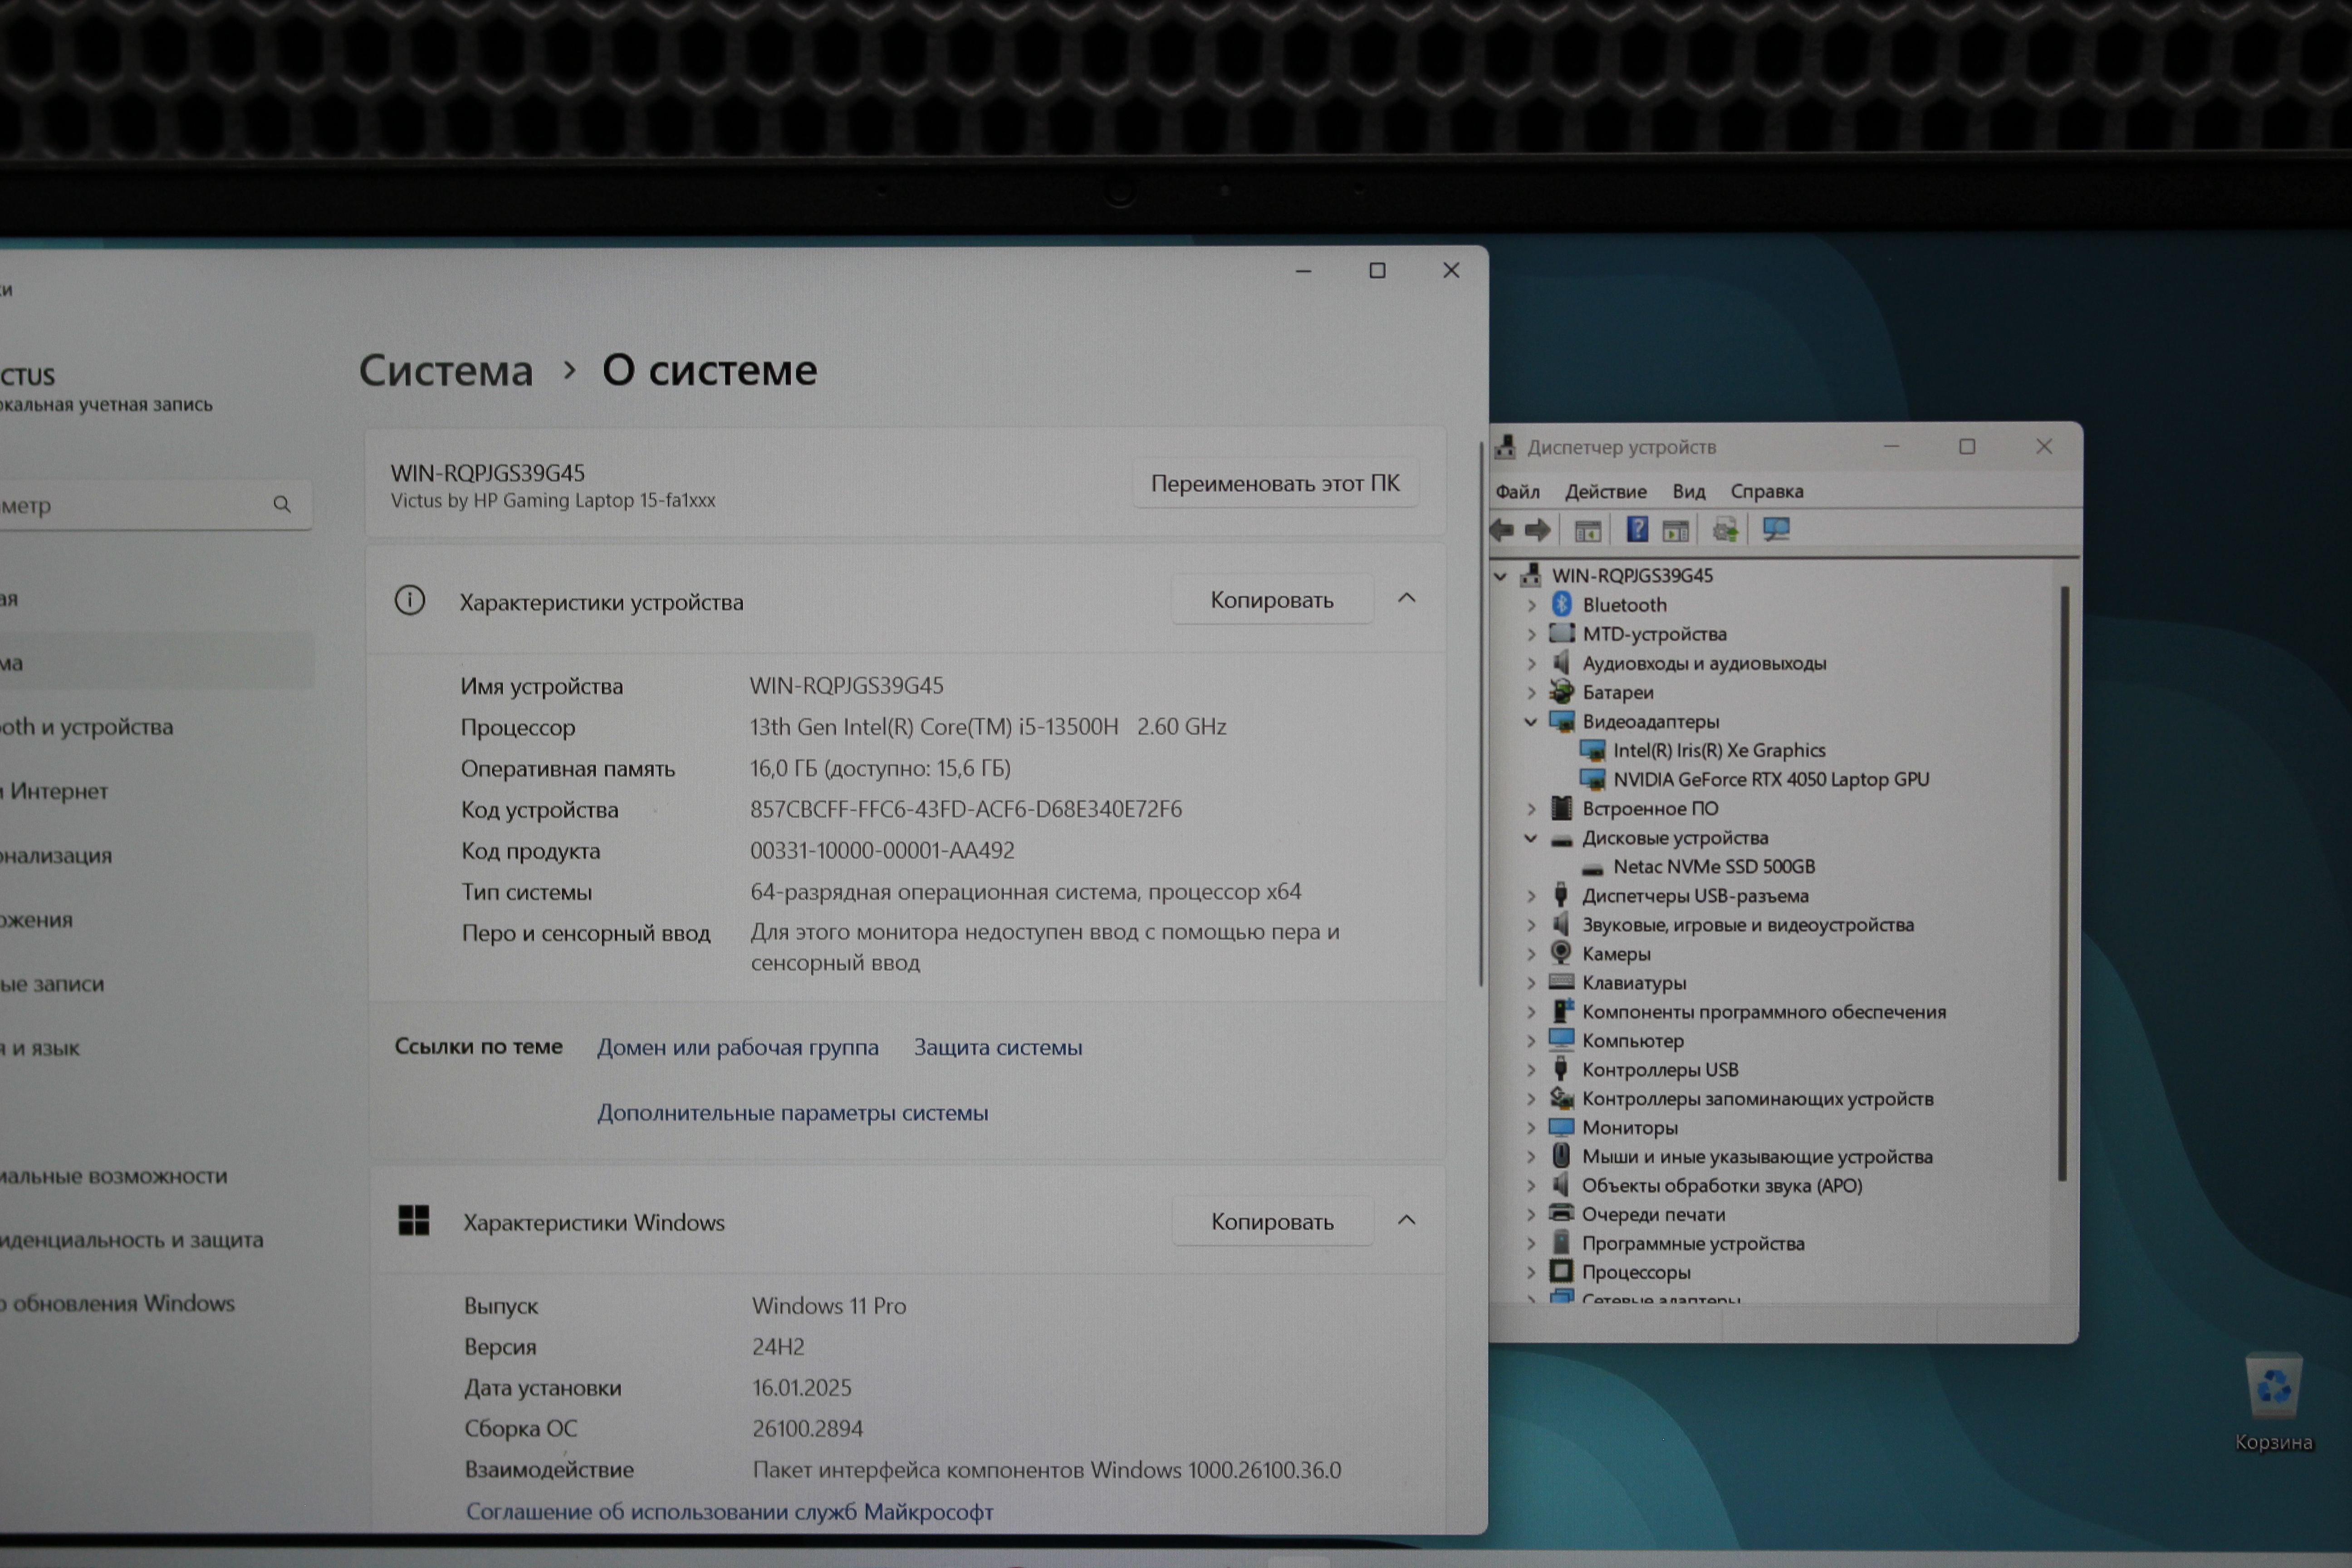Click the Windows logo beside Характеристики Windows

tap(413, 1220)
